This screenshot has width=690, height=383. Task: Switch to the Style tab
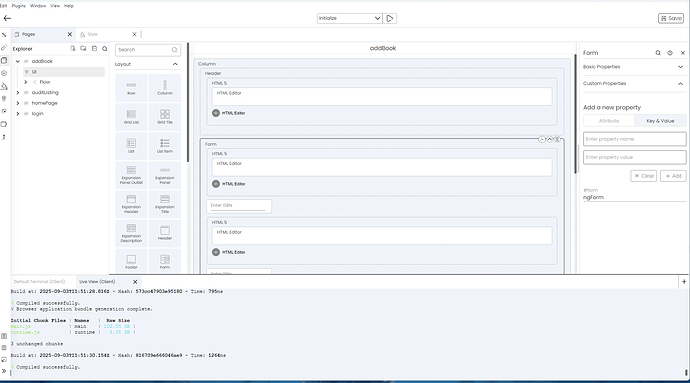click(92, 34)
